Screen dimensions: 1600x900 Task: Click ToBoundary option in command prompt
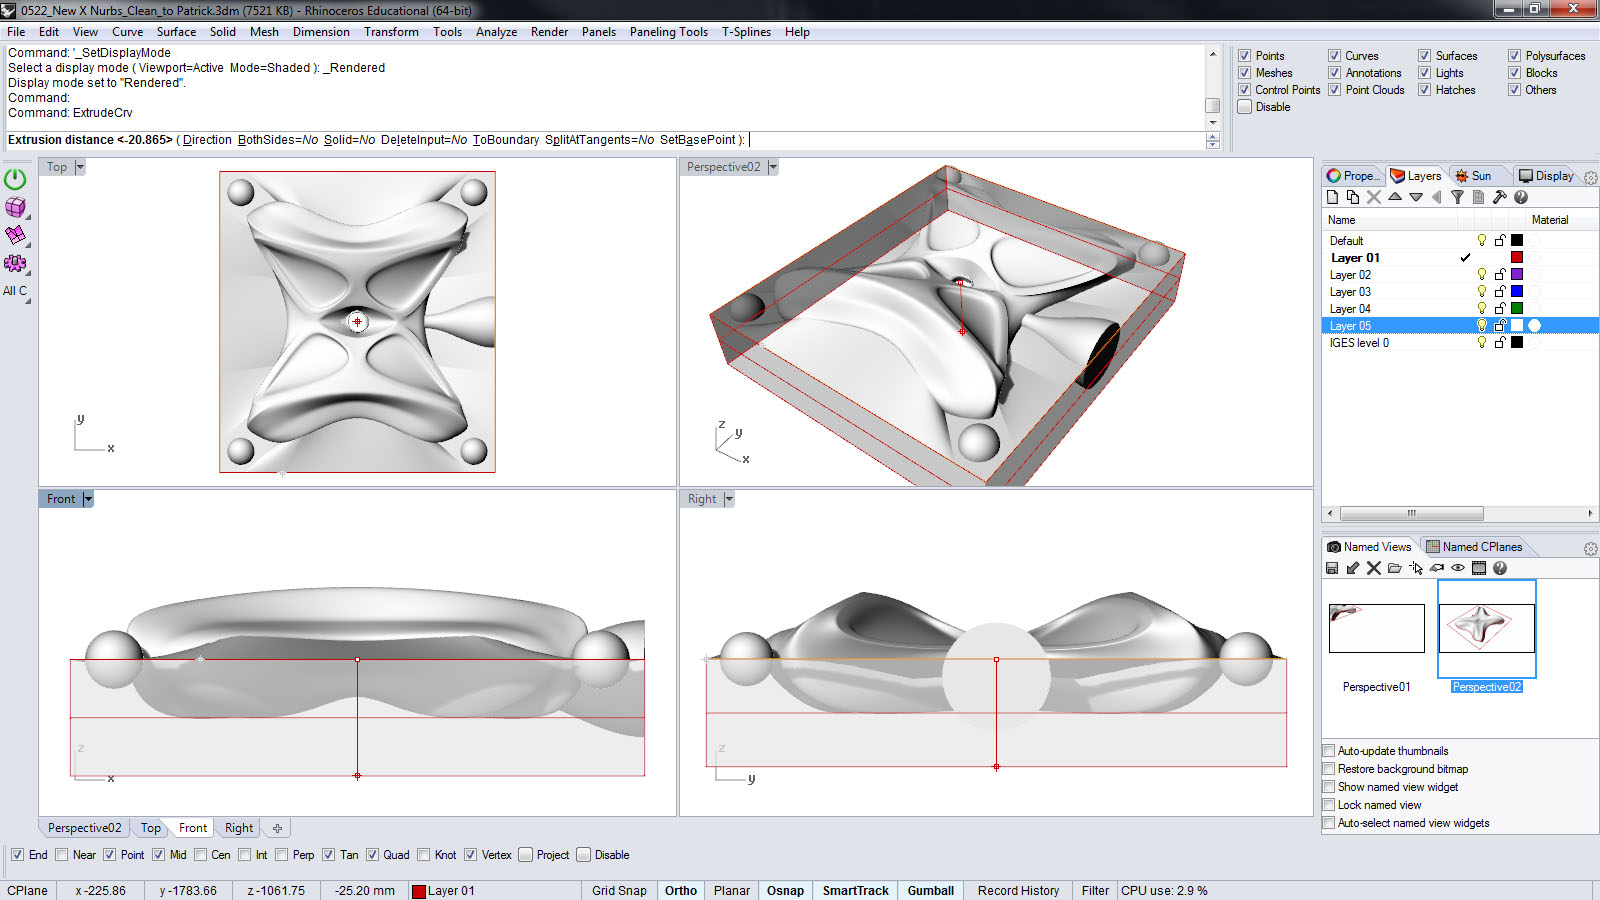tap(506, 140)
